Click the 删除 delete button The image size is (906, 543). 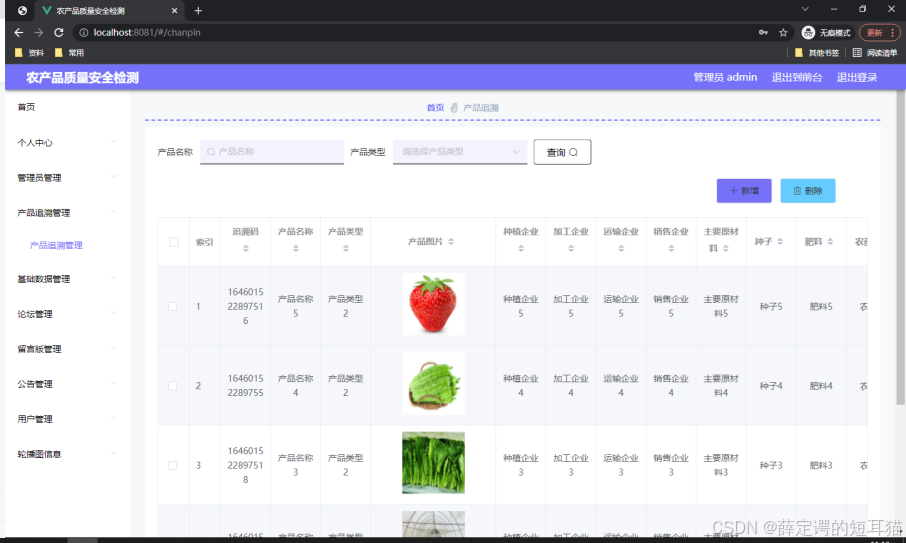click(x=808, y=191)
